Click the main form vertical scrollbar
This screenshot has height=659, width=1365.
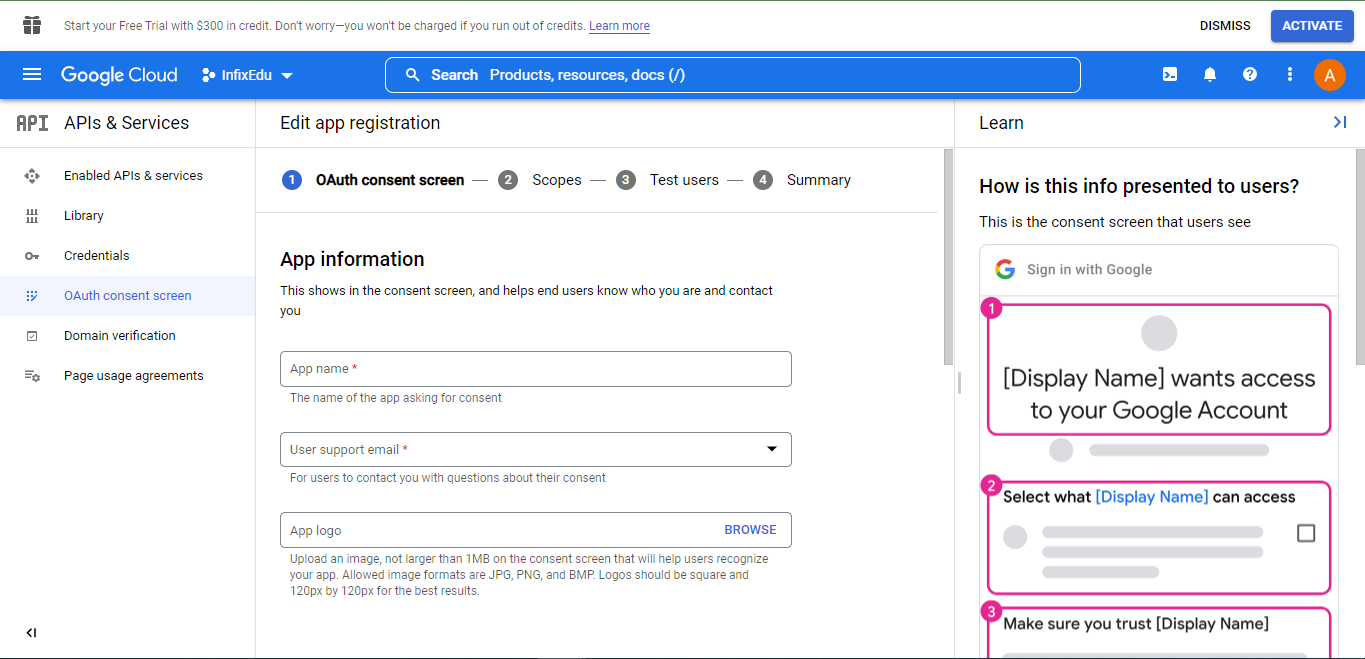pos(949,257)
